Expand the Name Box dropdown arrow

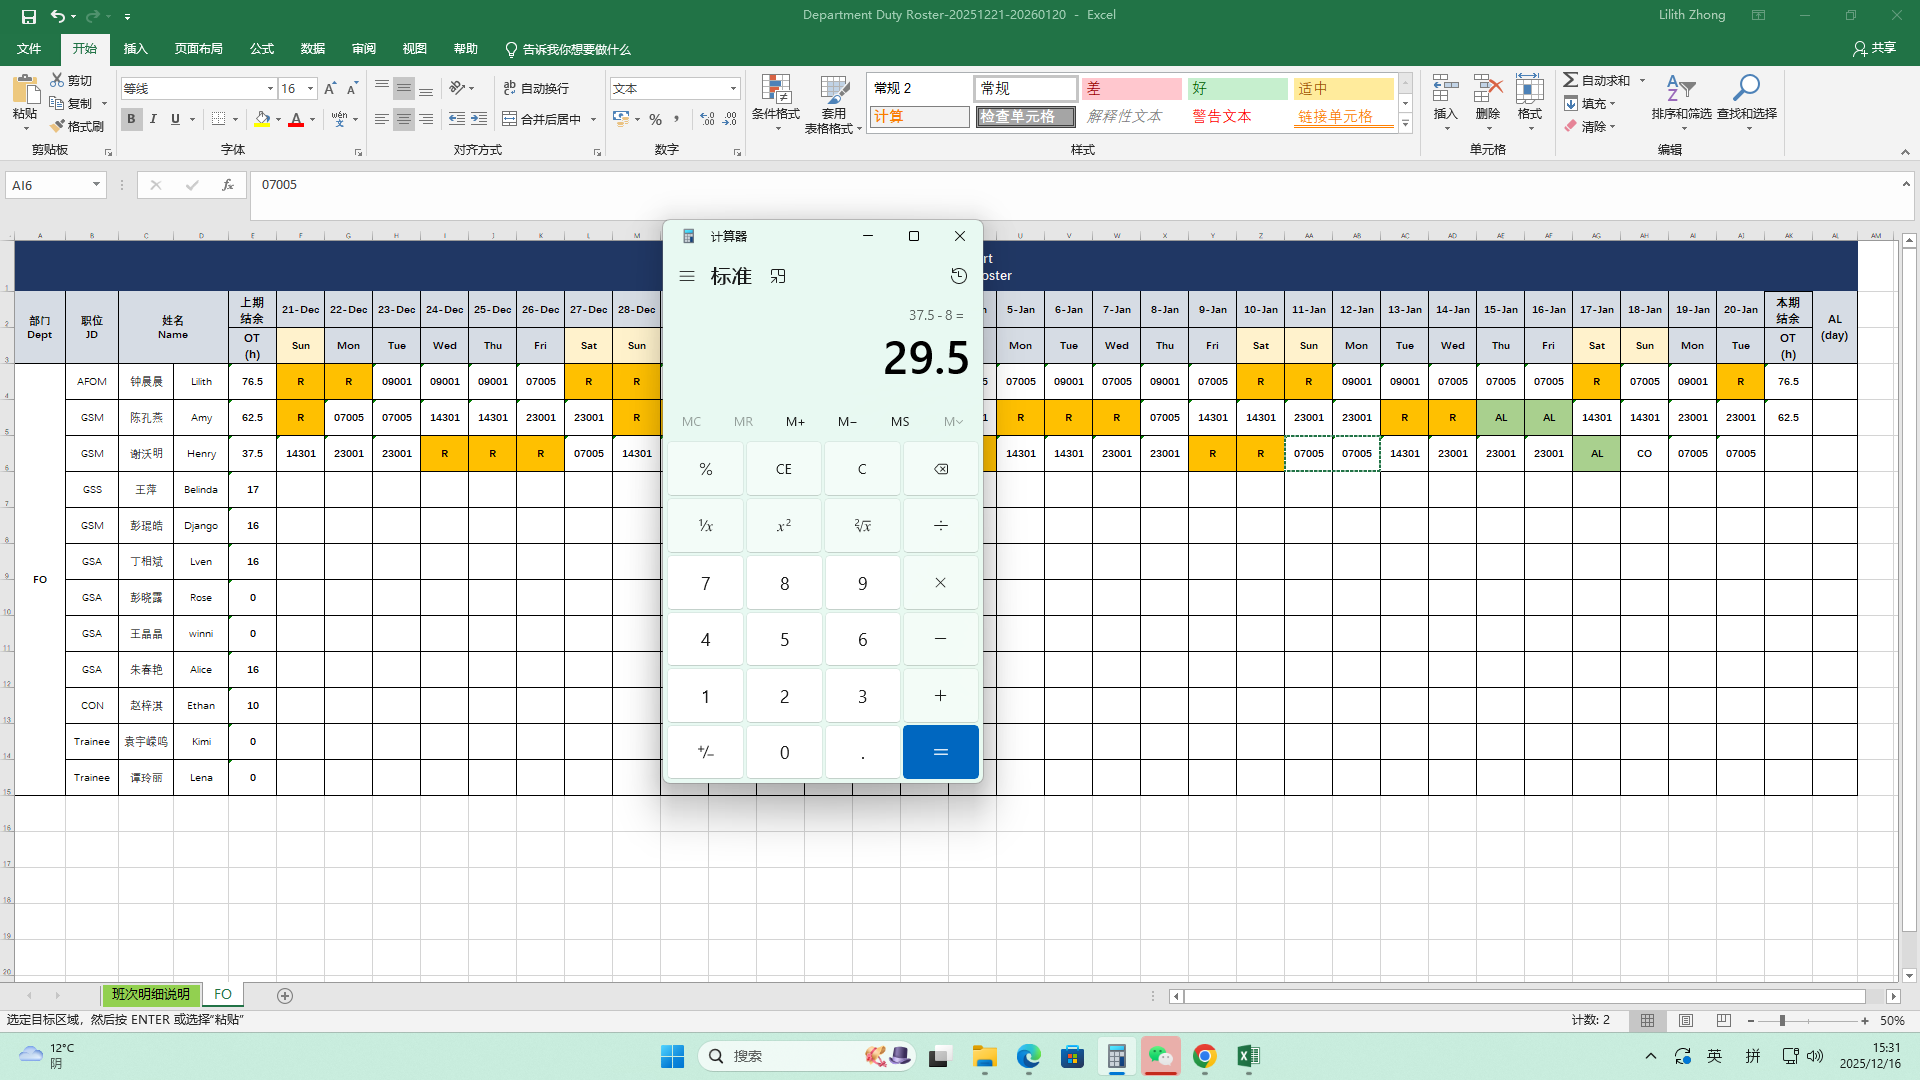pyautogui.click(x=96, y=185)
